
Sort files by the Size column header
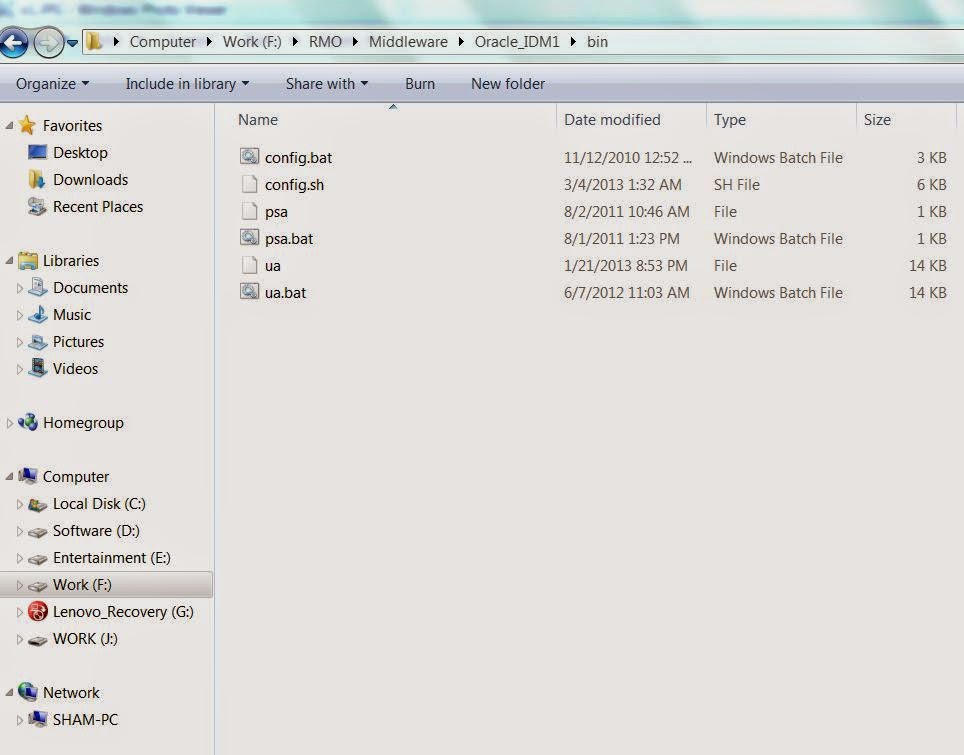click(x=876, y=119)
